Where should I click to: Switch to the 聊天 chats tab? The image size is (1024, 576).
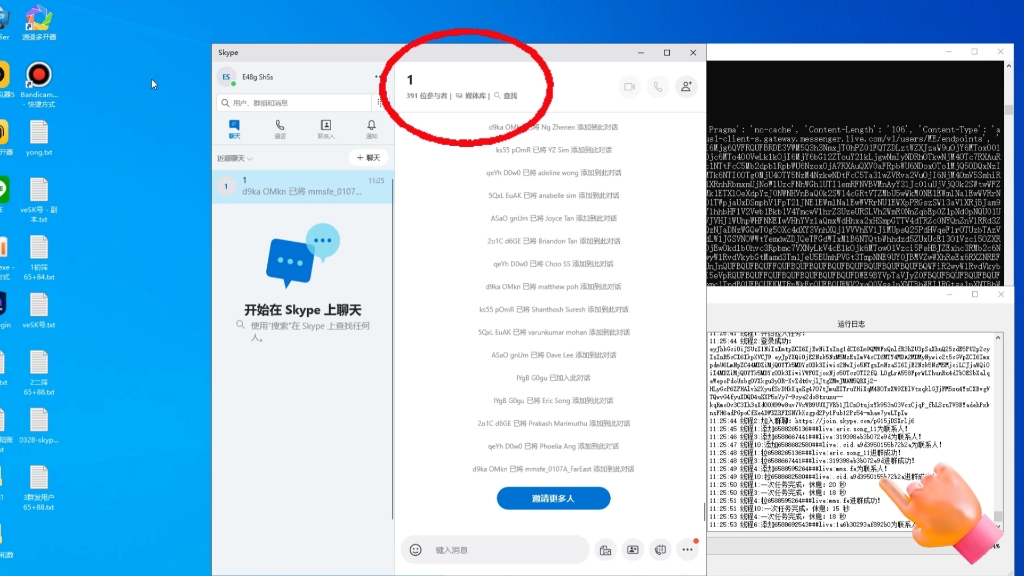[x=234, y=129]
